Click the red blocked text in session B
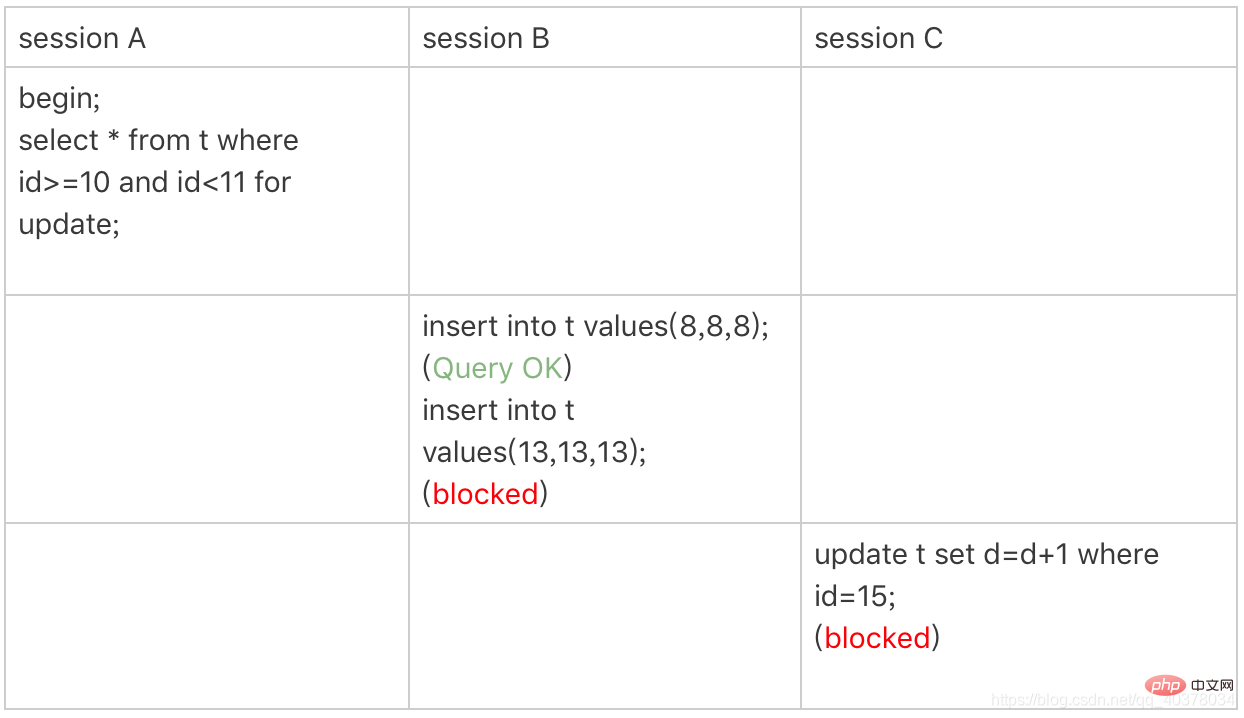The height and width of the screenshot is (718, 1244). (486, 494)
